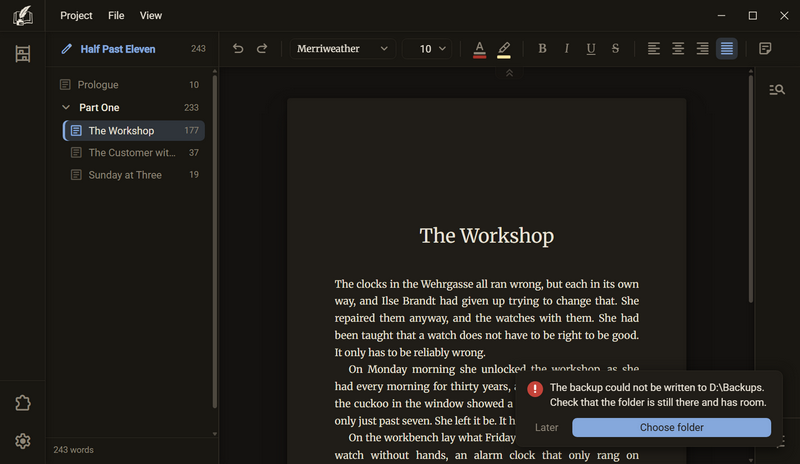The width and height of the screenshot is (800, 464).
Task: Center align the text
Action: pos(678,48)
